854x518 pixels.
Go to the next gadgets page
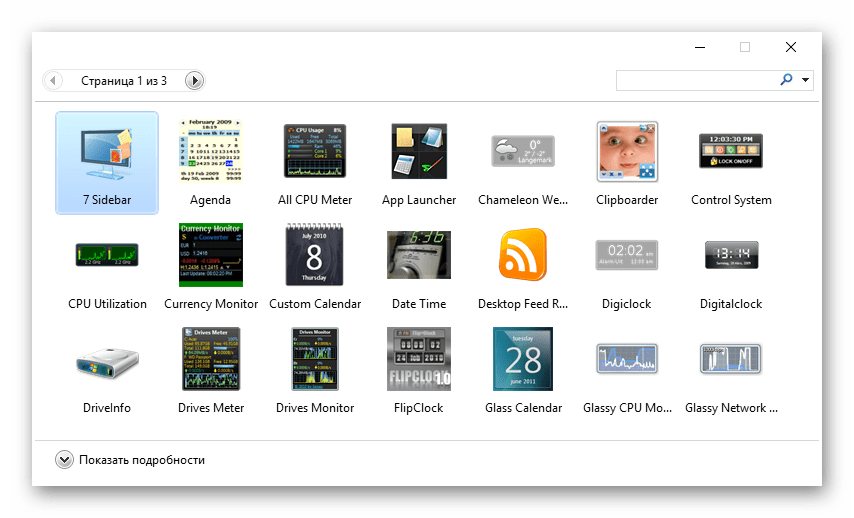click(x=195, y=80)
